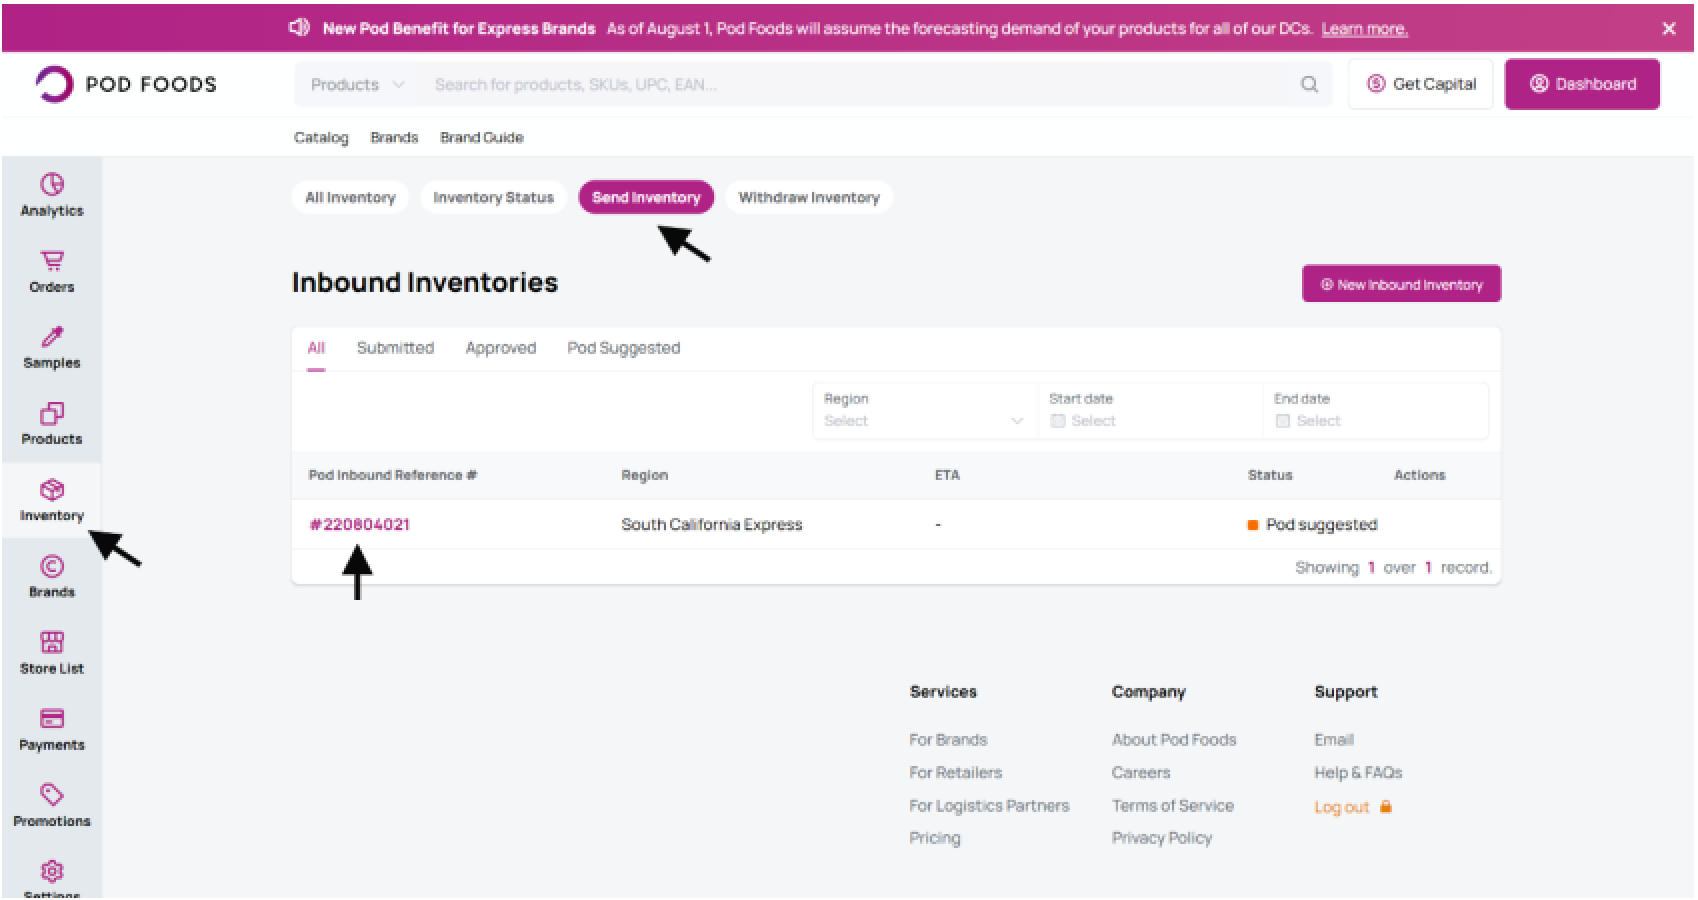Click Learn more in the banner
This screenshot has width=1698, height=900.
click(1364, 29)
